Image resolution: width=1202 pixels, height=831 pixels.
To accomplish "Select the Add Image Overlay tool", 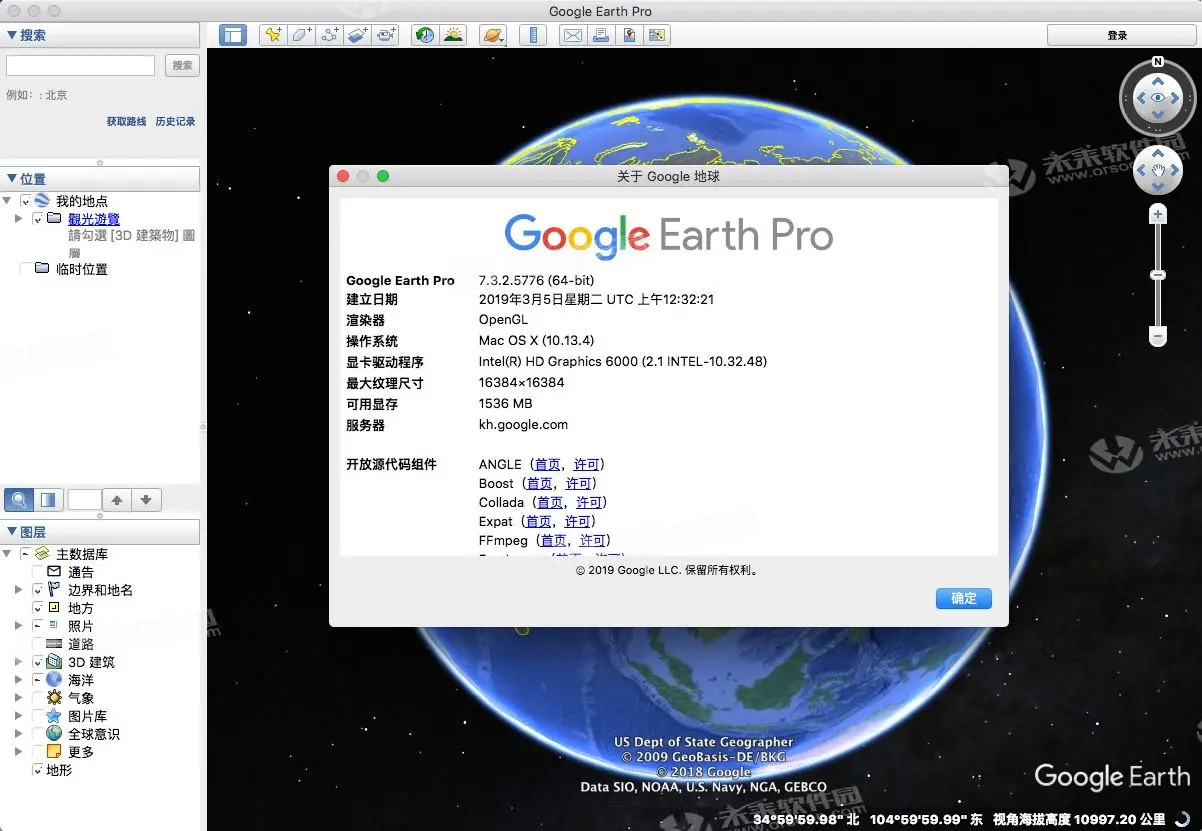I will coord(357,35).
